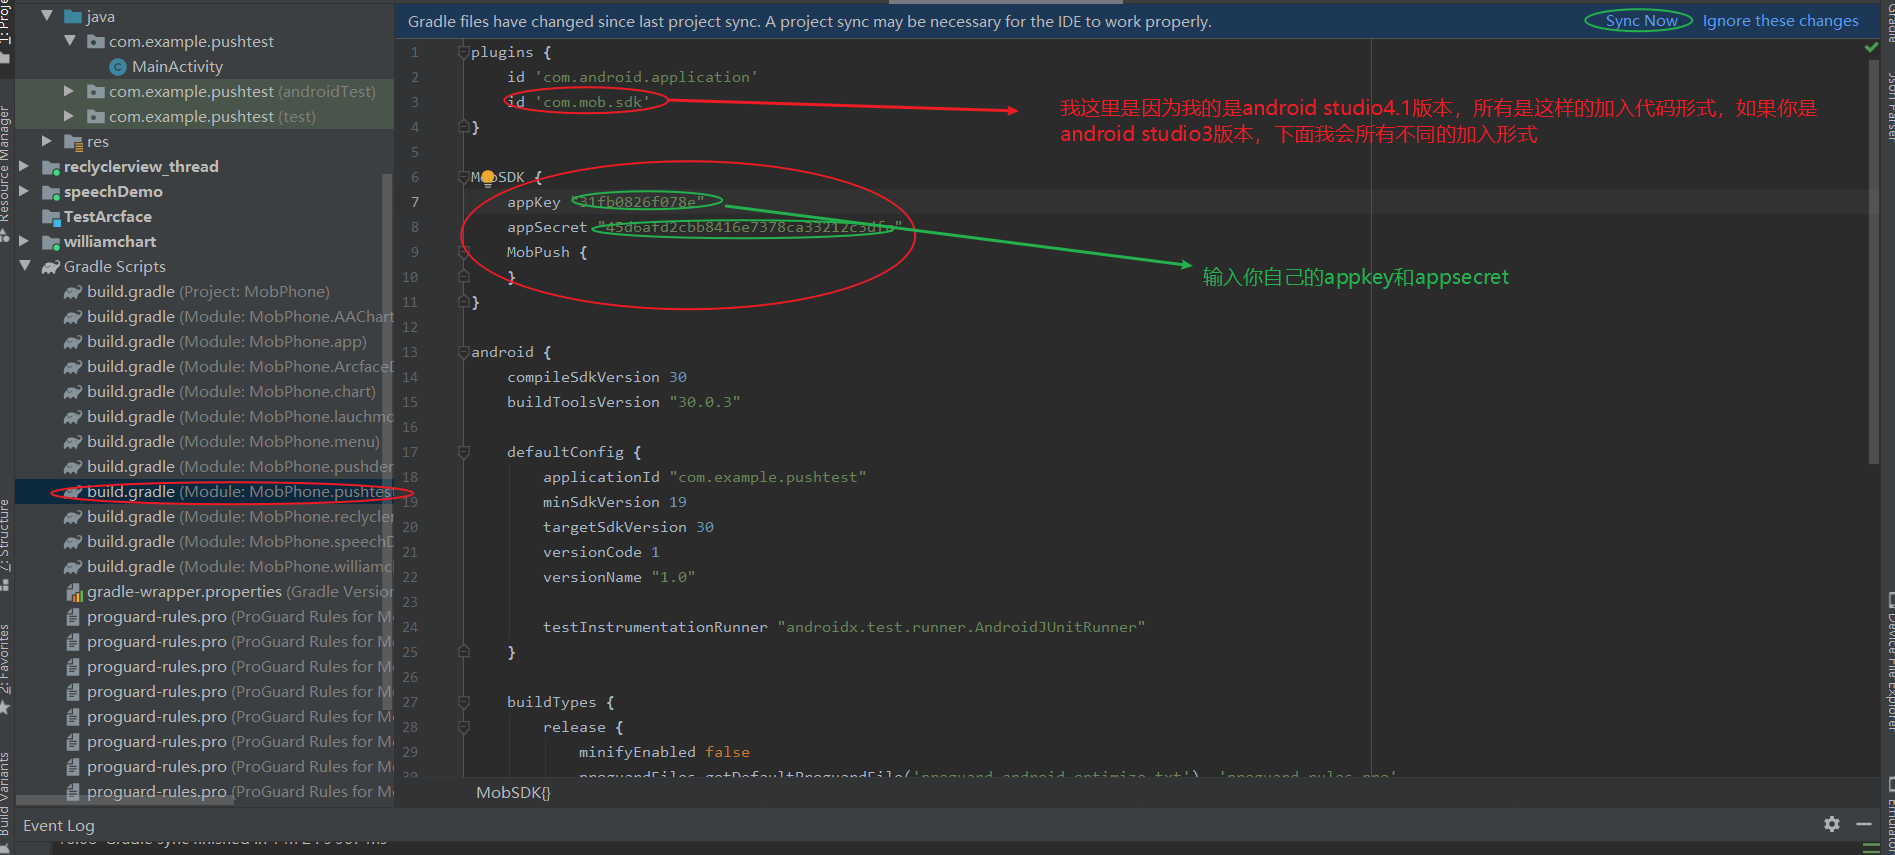
Task: Open the Event Log settings gear
Action: 1832,824
